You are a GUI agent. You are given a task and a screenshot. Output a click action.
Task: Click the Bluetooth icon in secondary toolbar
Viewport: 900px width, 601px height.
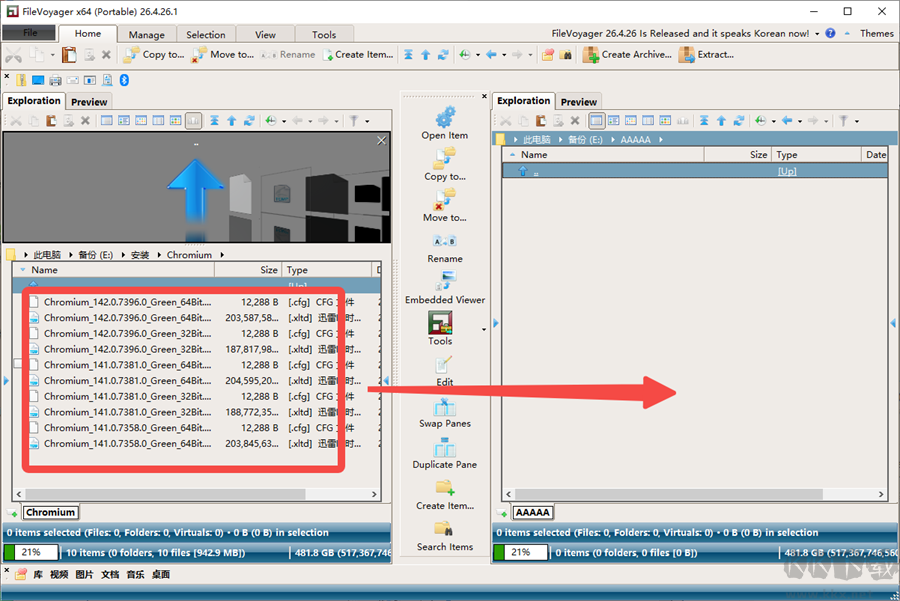click(x=124, y=80)
